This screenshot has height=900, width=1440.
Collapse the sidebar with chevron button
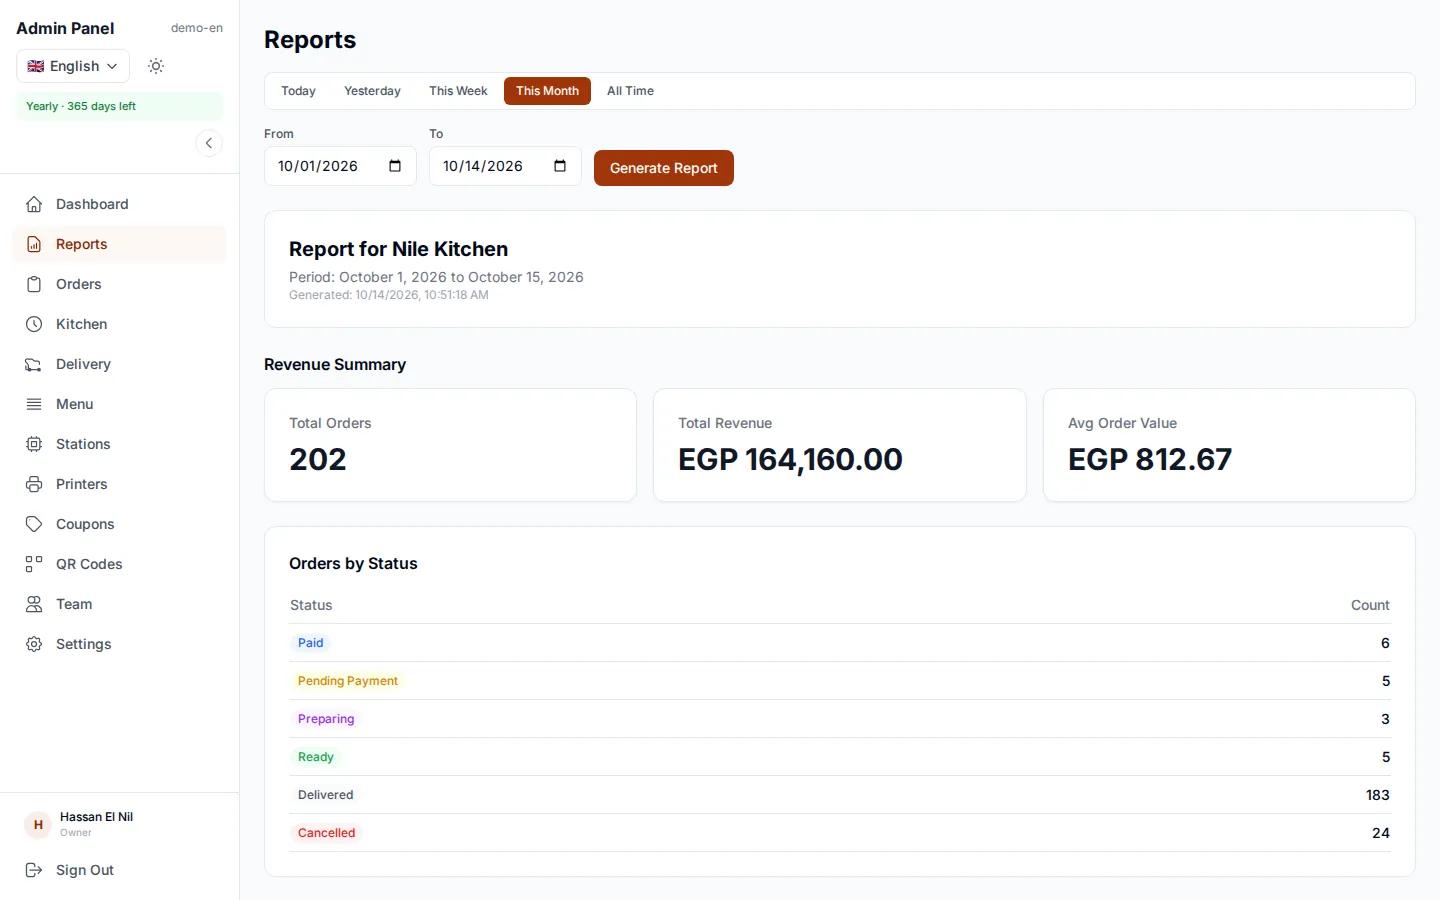click(x=209, y=143)
